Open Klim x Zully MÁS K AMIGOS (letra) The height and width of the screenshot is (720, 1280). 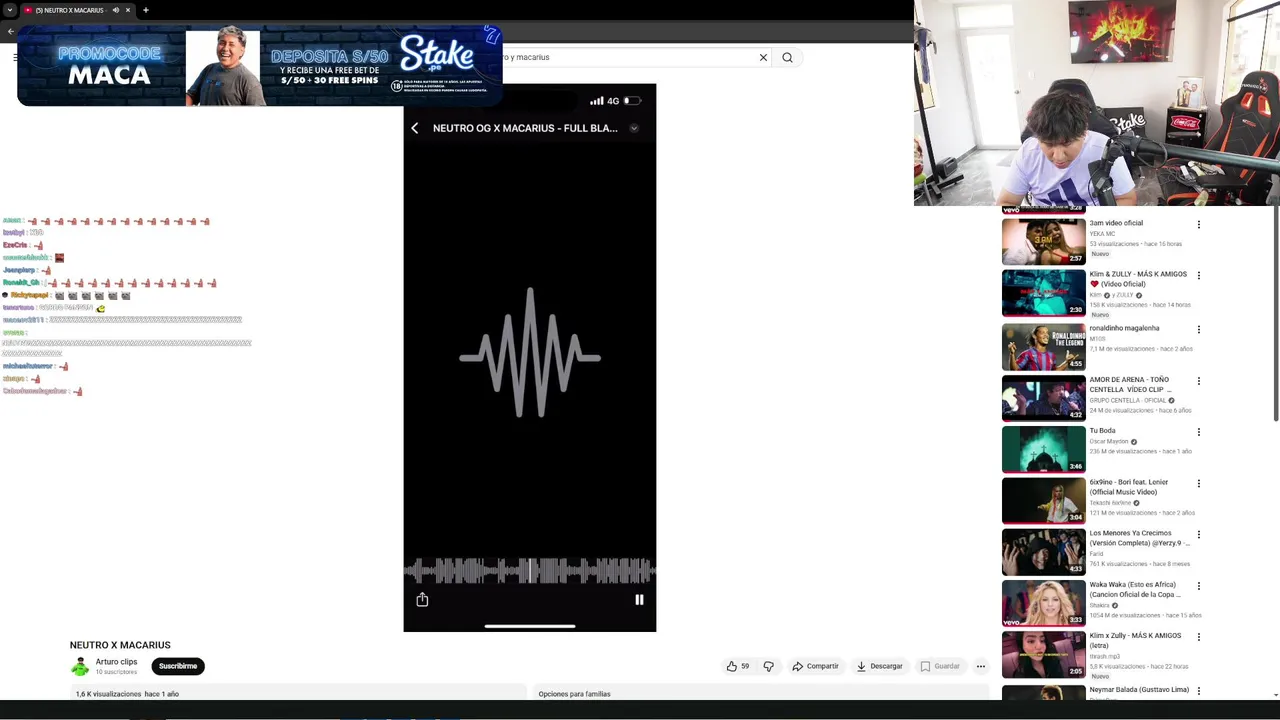pos(1043,654)
